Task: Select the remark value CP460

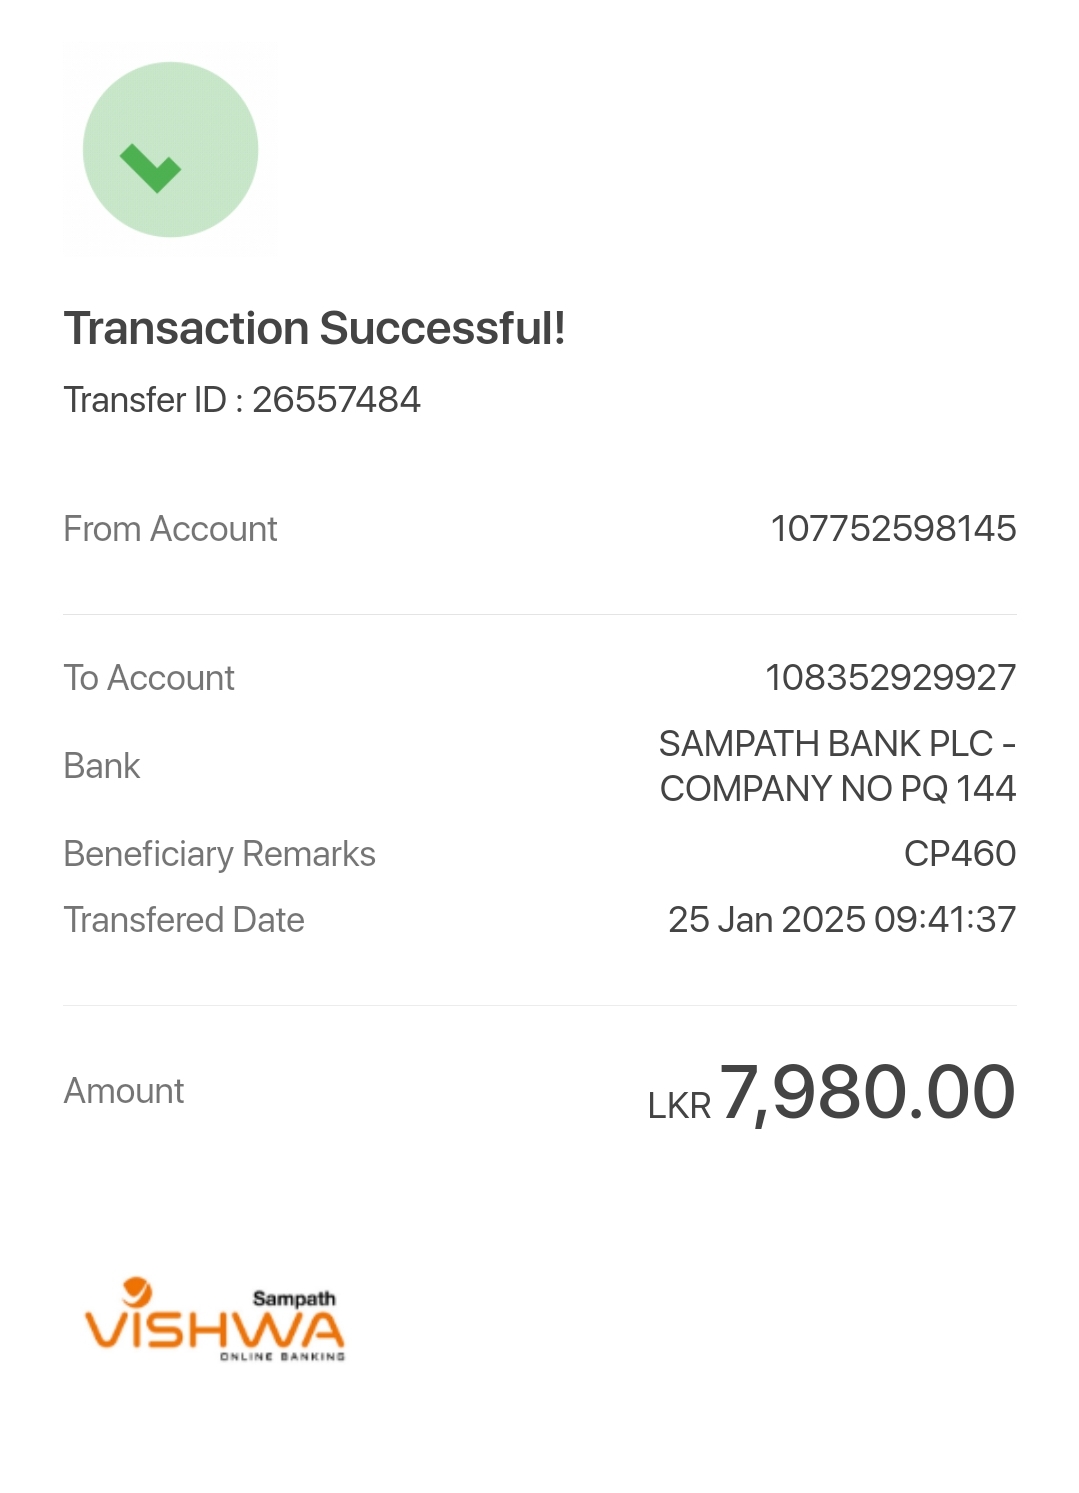Action: click(960, 854)
